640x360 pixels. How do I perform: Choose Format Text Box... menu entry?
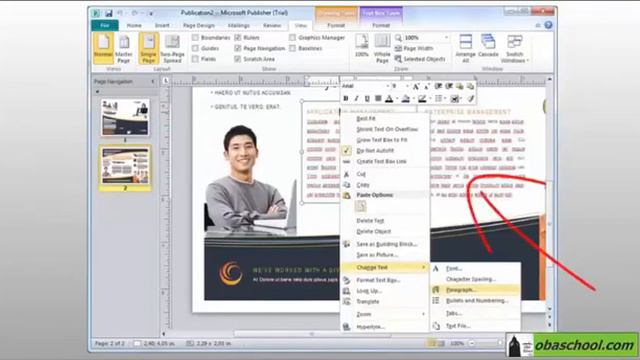(x=385, y=280)
